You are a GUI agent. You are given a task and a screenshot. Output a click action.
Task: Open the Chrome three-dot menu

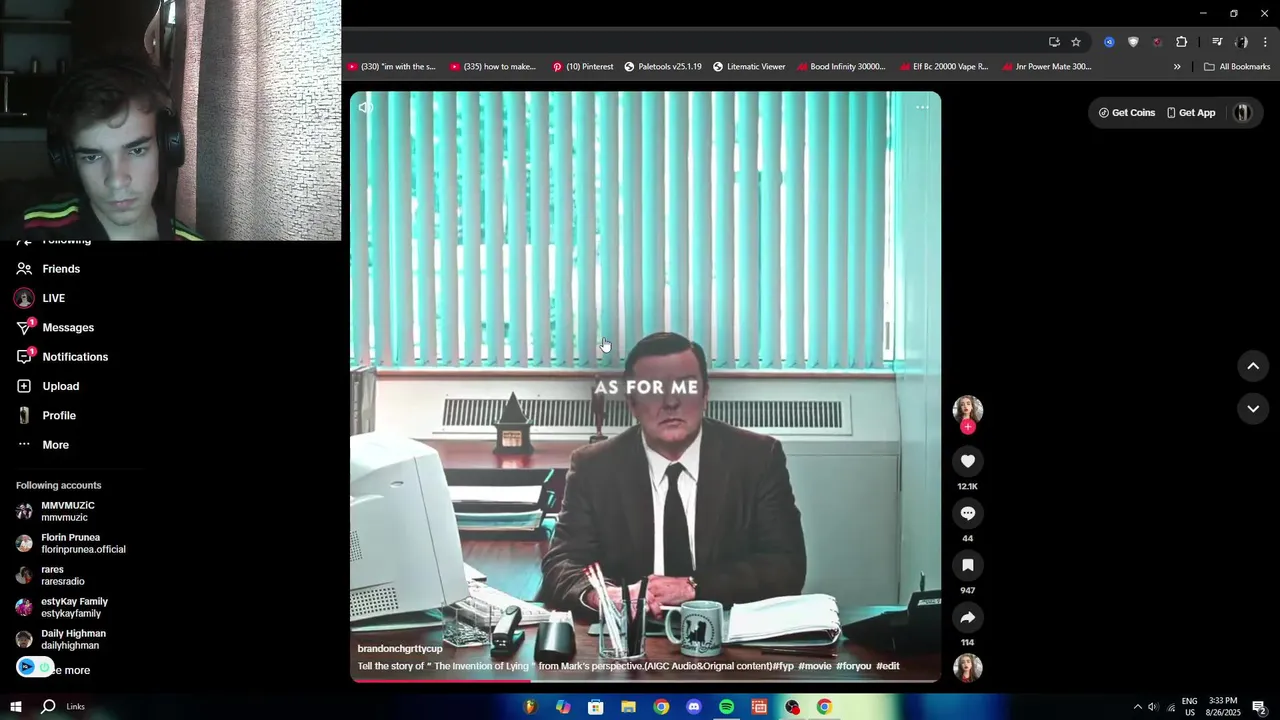(1265, 42)
